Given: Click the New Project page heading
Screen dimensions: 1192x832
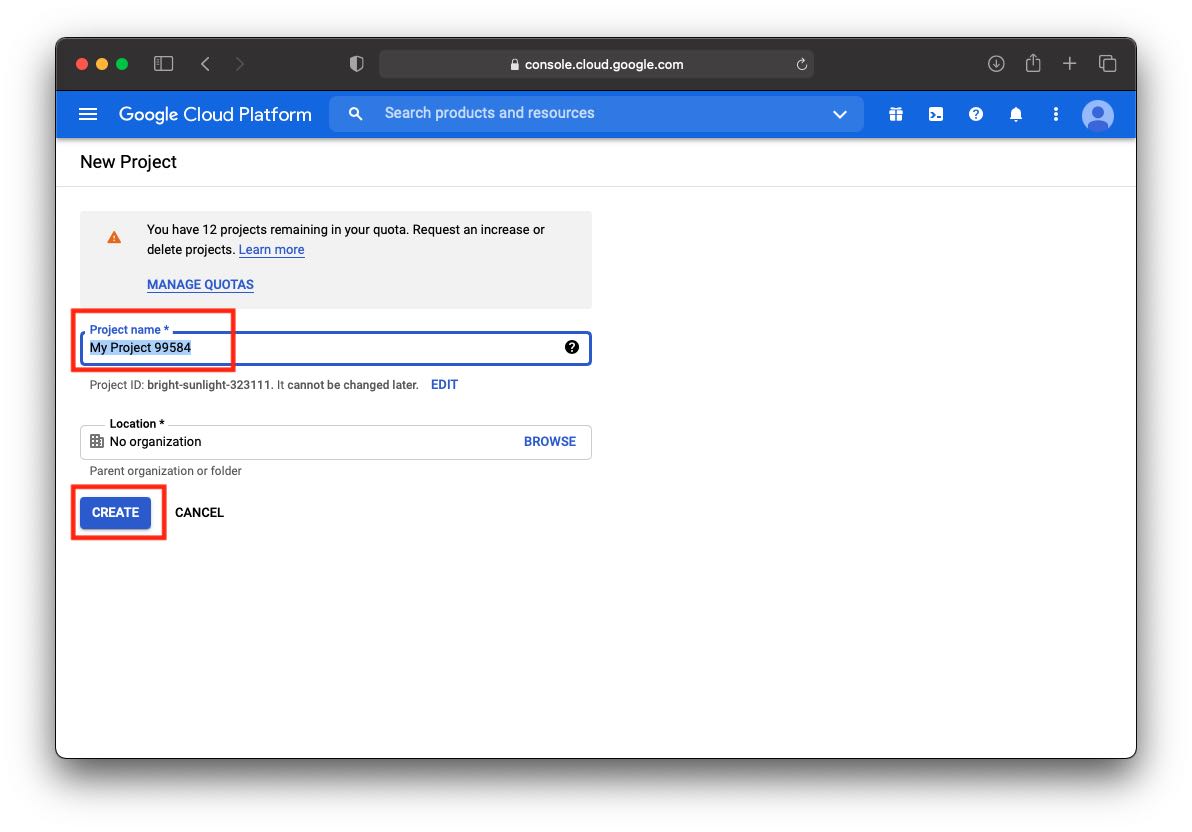Looking at the screenshot, I should [x=128, y=162].
